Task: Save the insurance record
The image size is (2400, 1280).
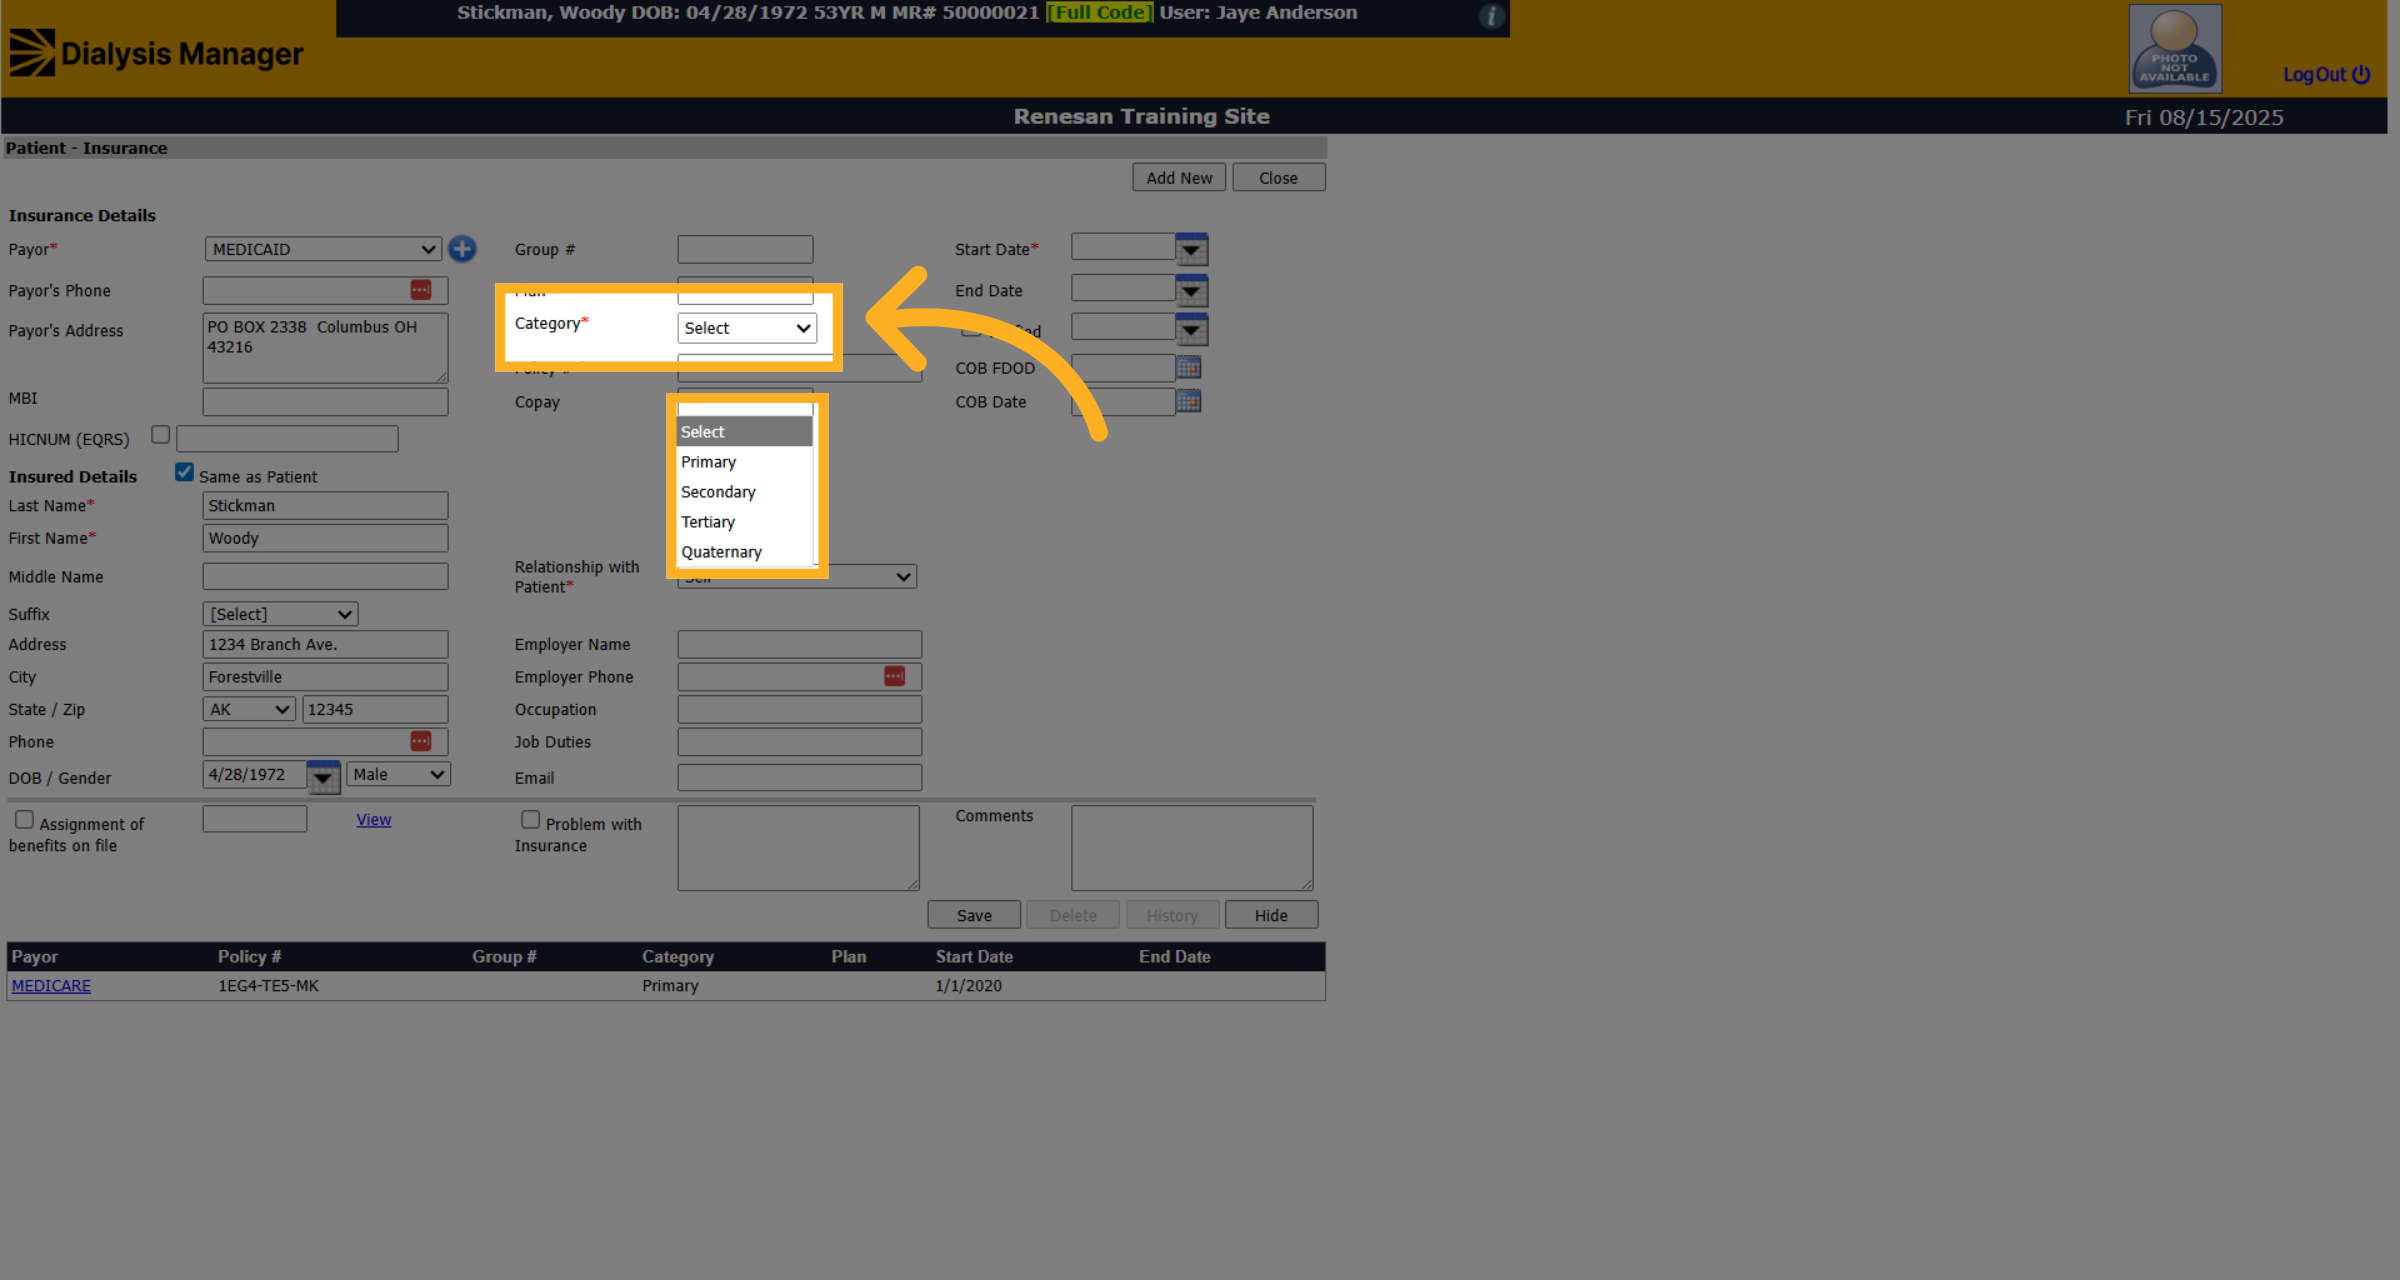Action: (974, 915)
